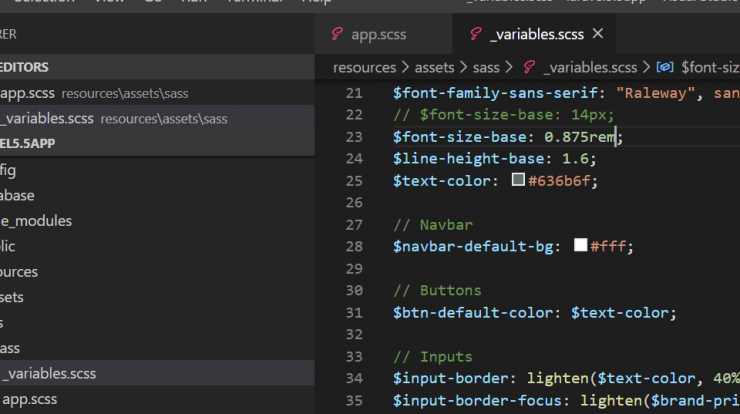
Task: Open the #636b6f color swatch picker
Action: point(518,180)
